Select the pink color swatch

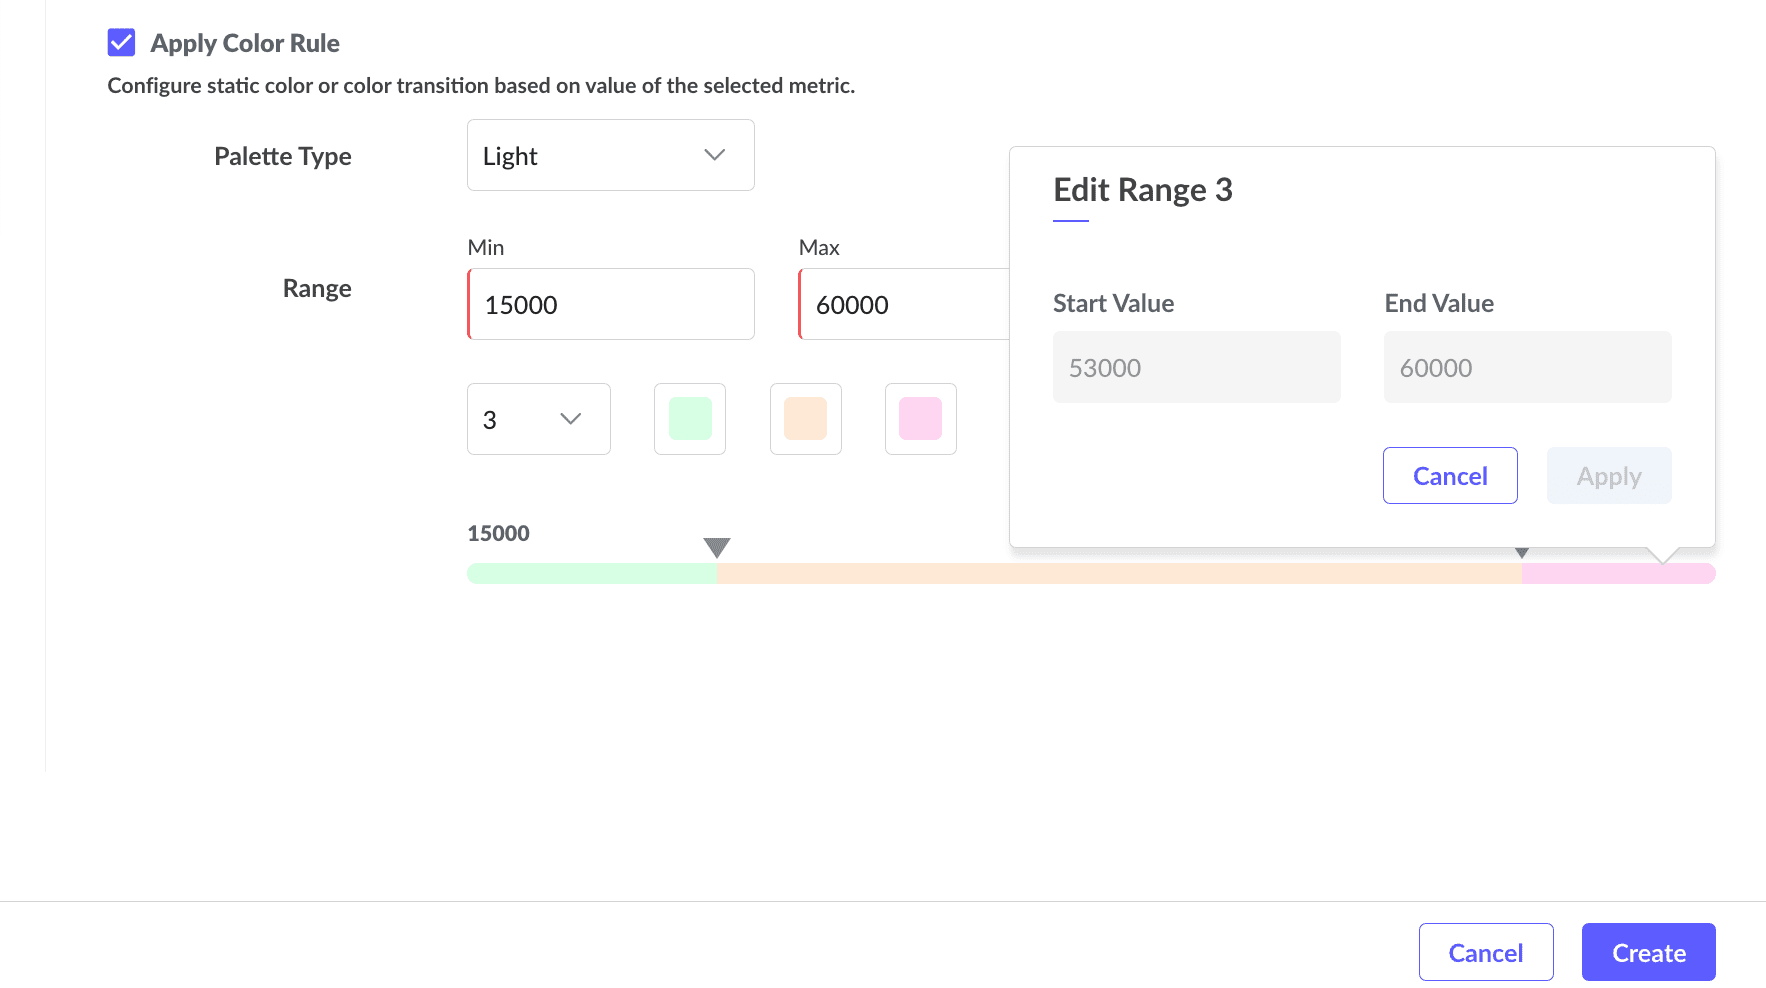coord(920,419)
